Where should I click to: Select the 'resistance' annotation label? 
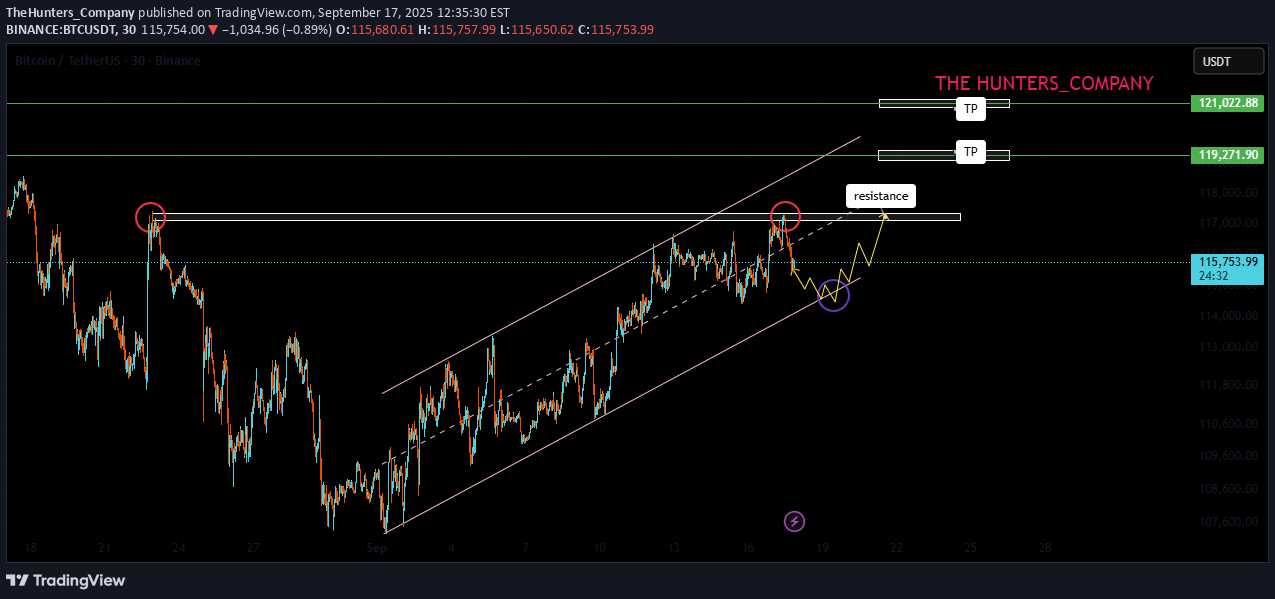tap(880, 196)
